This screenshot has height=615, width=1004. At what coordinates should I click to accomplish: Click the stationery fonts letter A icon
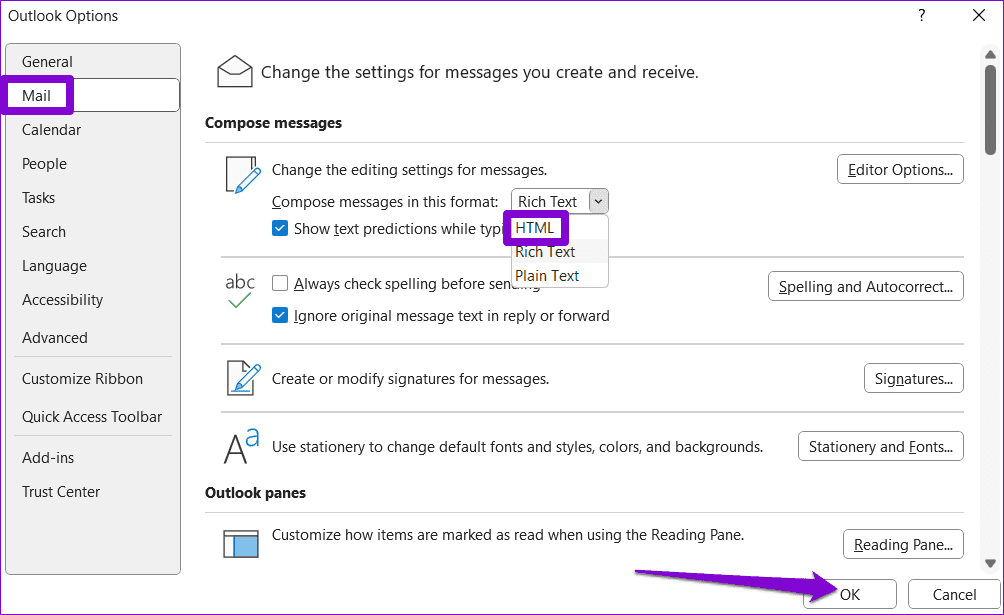[x=241, y=446]
